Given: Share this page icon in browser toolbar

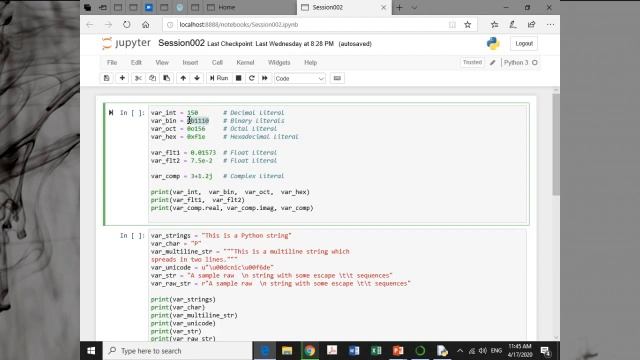Looking at the screenshot, I should click(531, 24).
